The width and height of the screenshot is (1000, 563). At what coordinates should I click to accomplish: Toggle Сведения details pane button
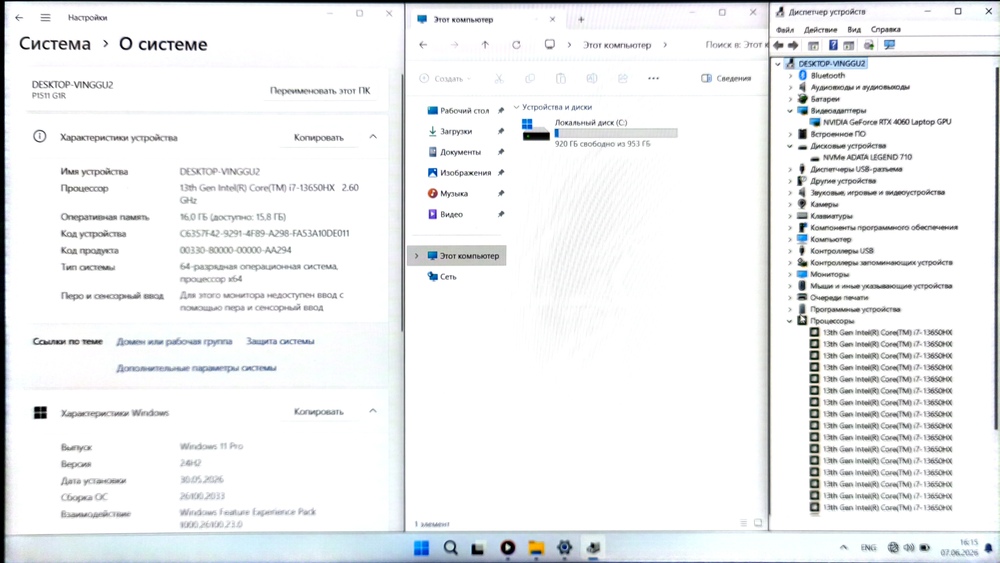point(726,78)
